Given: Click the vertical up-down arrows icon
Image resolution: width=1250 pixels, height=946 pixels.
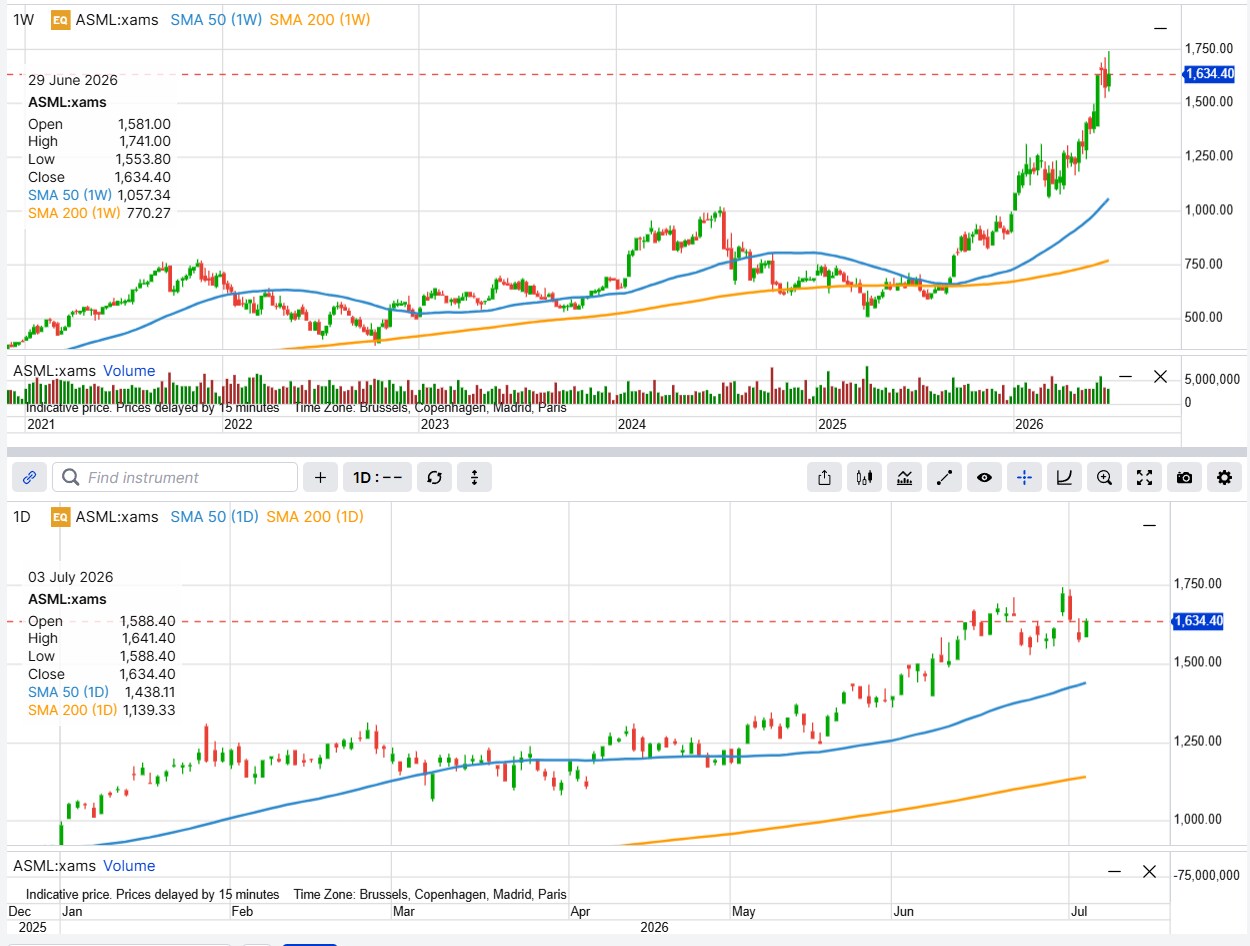Looking at the screenshot, I should coord(474,478).
